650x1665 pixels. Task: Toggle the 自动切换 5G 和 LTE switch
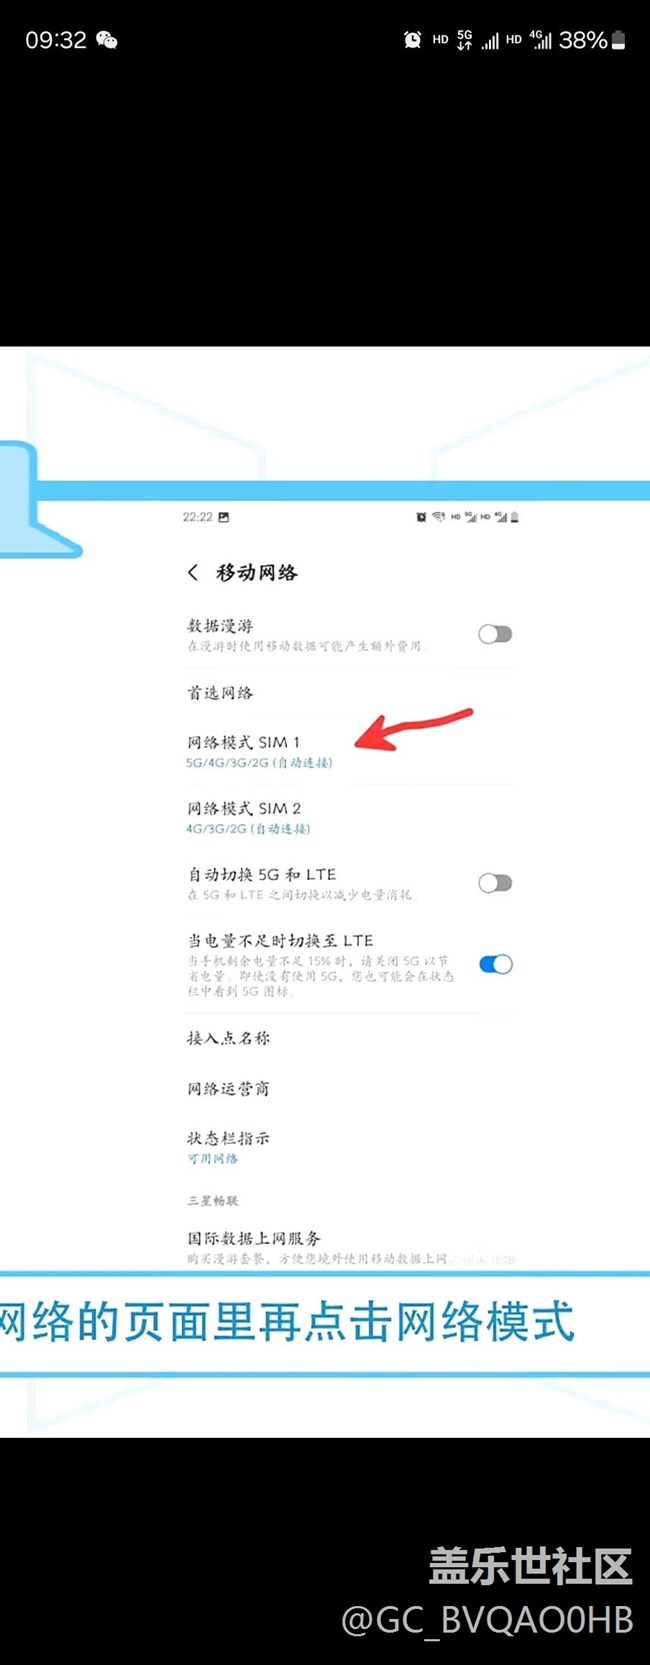pos(495,883)
